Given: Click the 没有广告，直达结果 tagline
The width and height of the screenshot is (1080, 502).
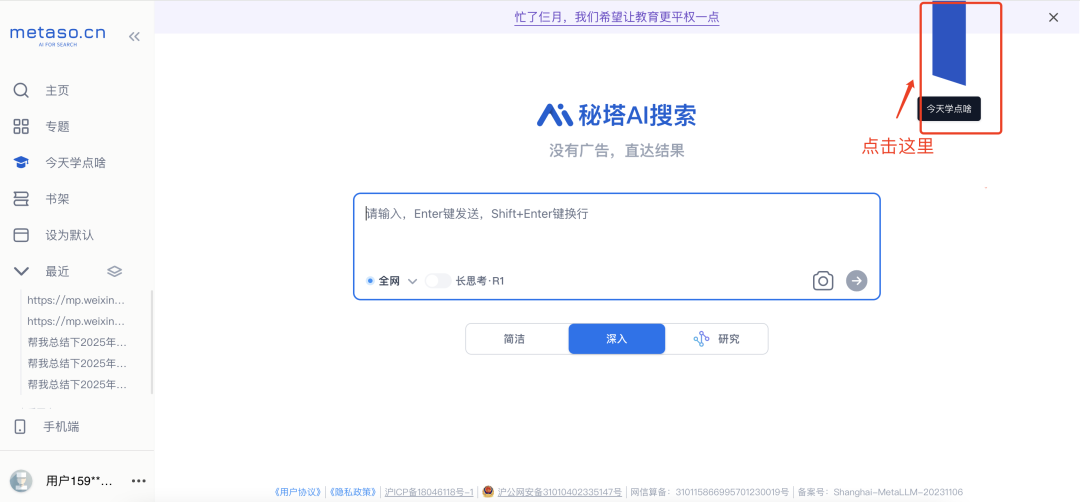Looking at the screenshot, I should point(616,151).
